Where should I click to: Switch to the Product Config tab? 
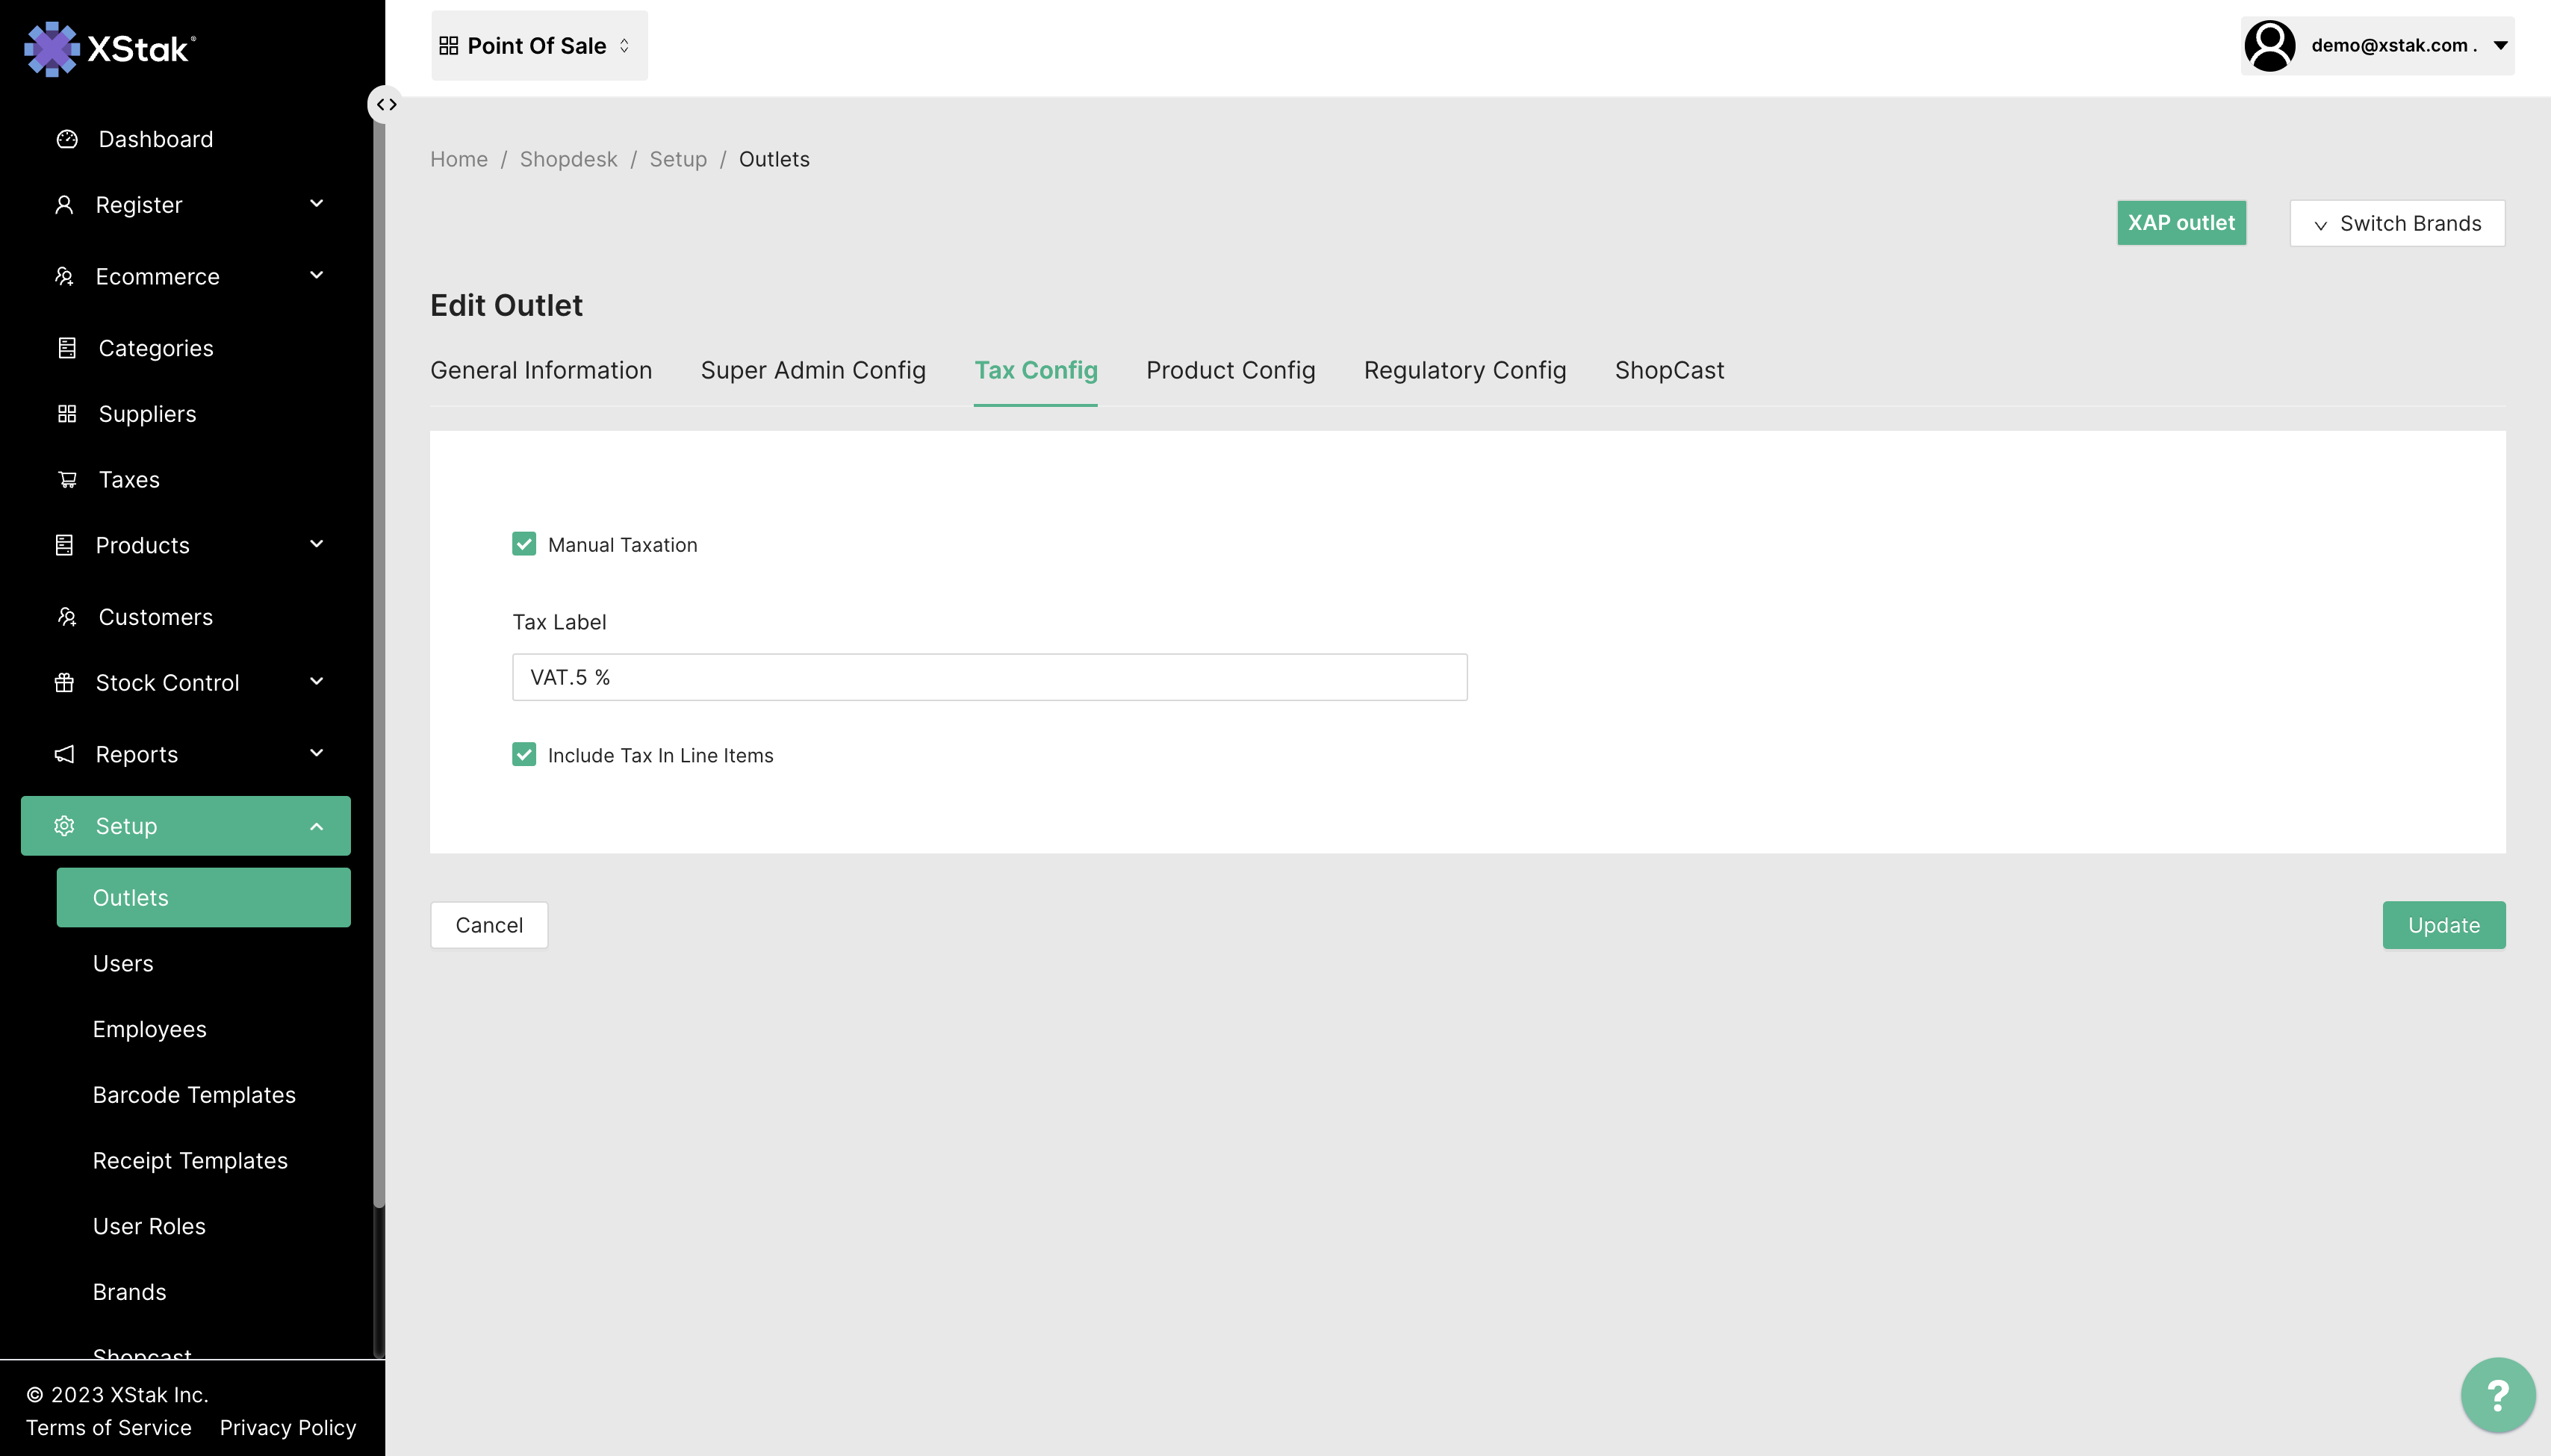pyautogui.click(x=1230, y=370)
